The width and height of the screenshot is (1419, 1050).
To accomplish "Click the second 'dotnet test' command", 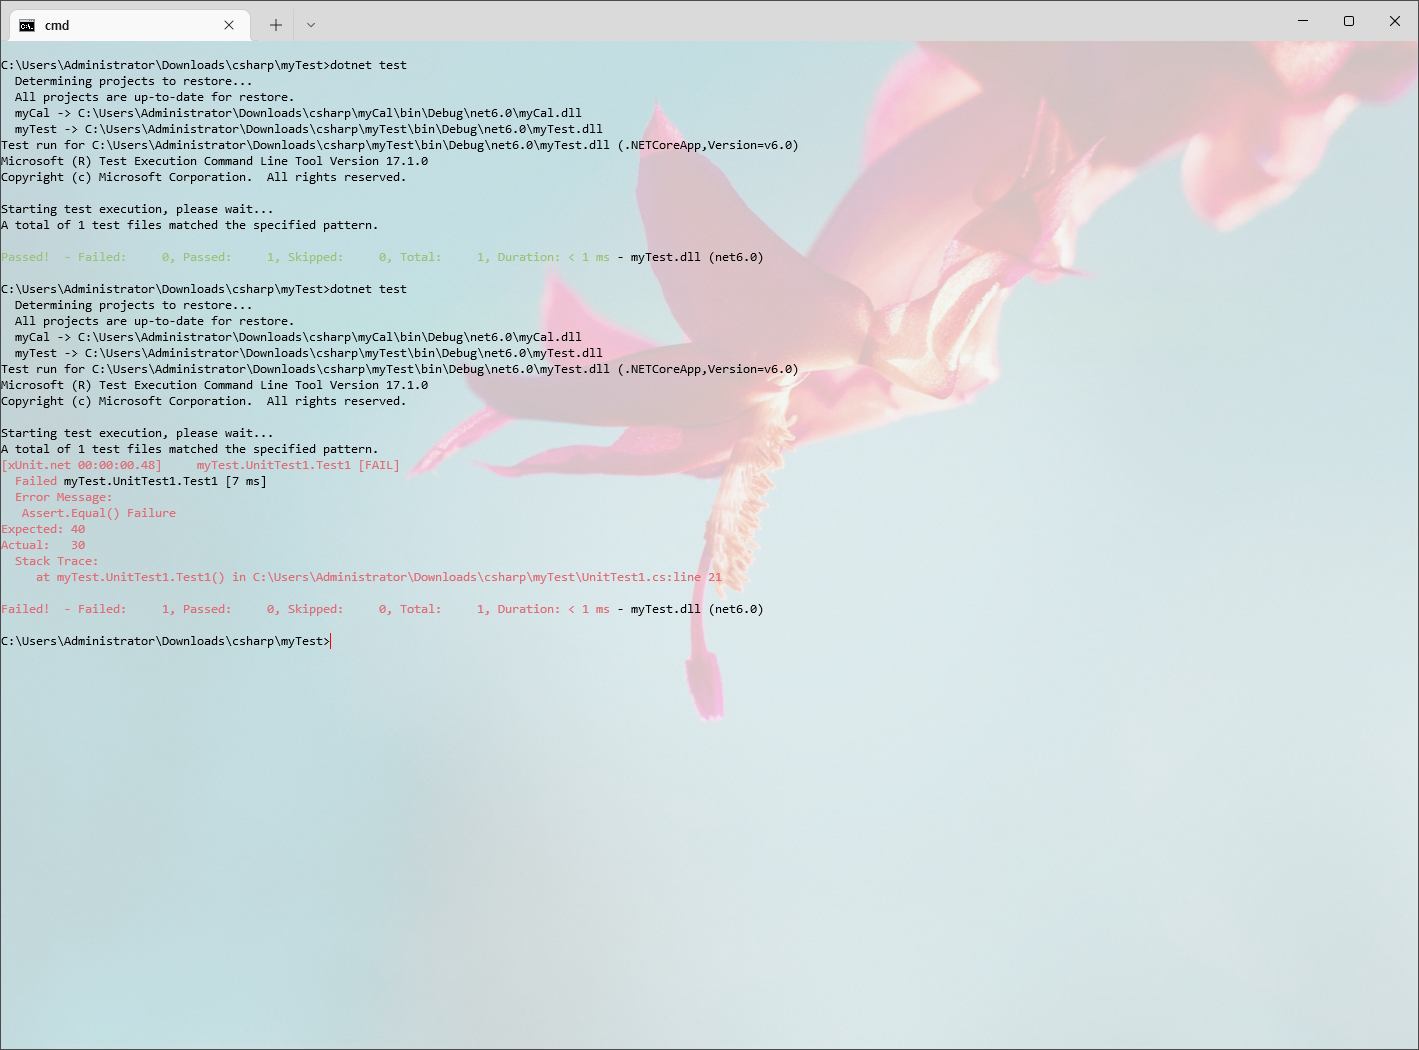I will tap(368, 289).
